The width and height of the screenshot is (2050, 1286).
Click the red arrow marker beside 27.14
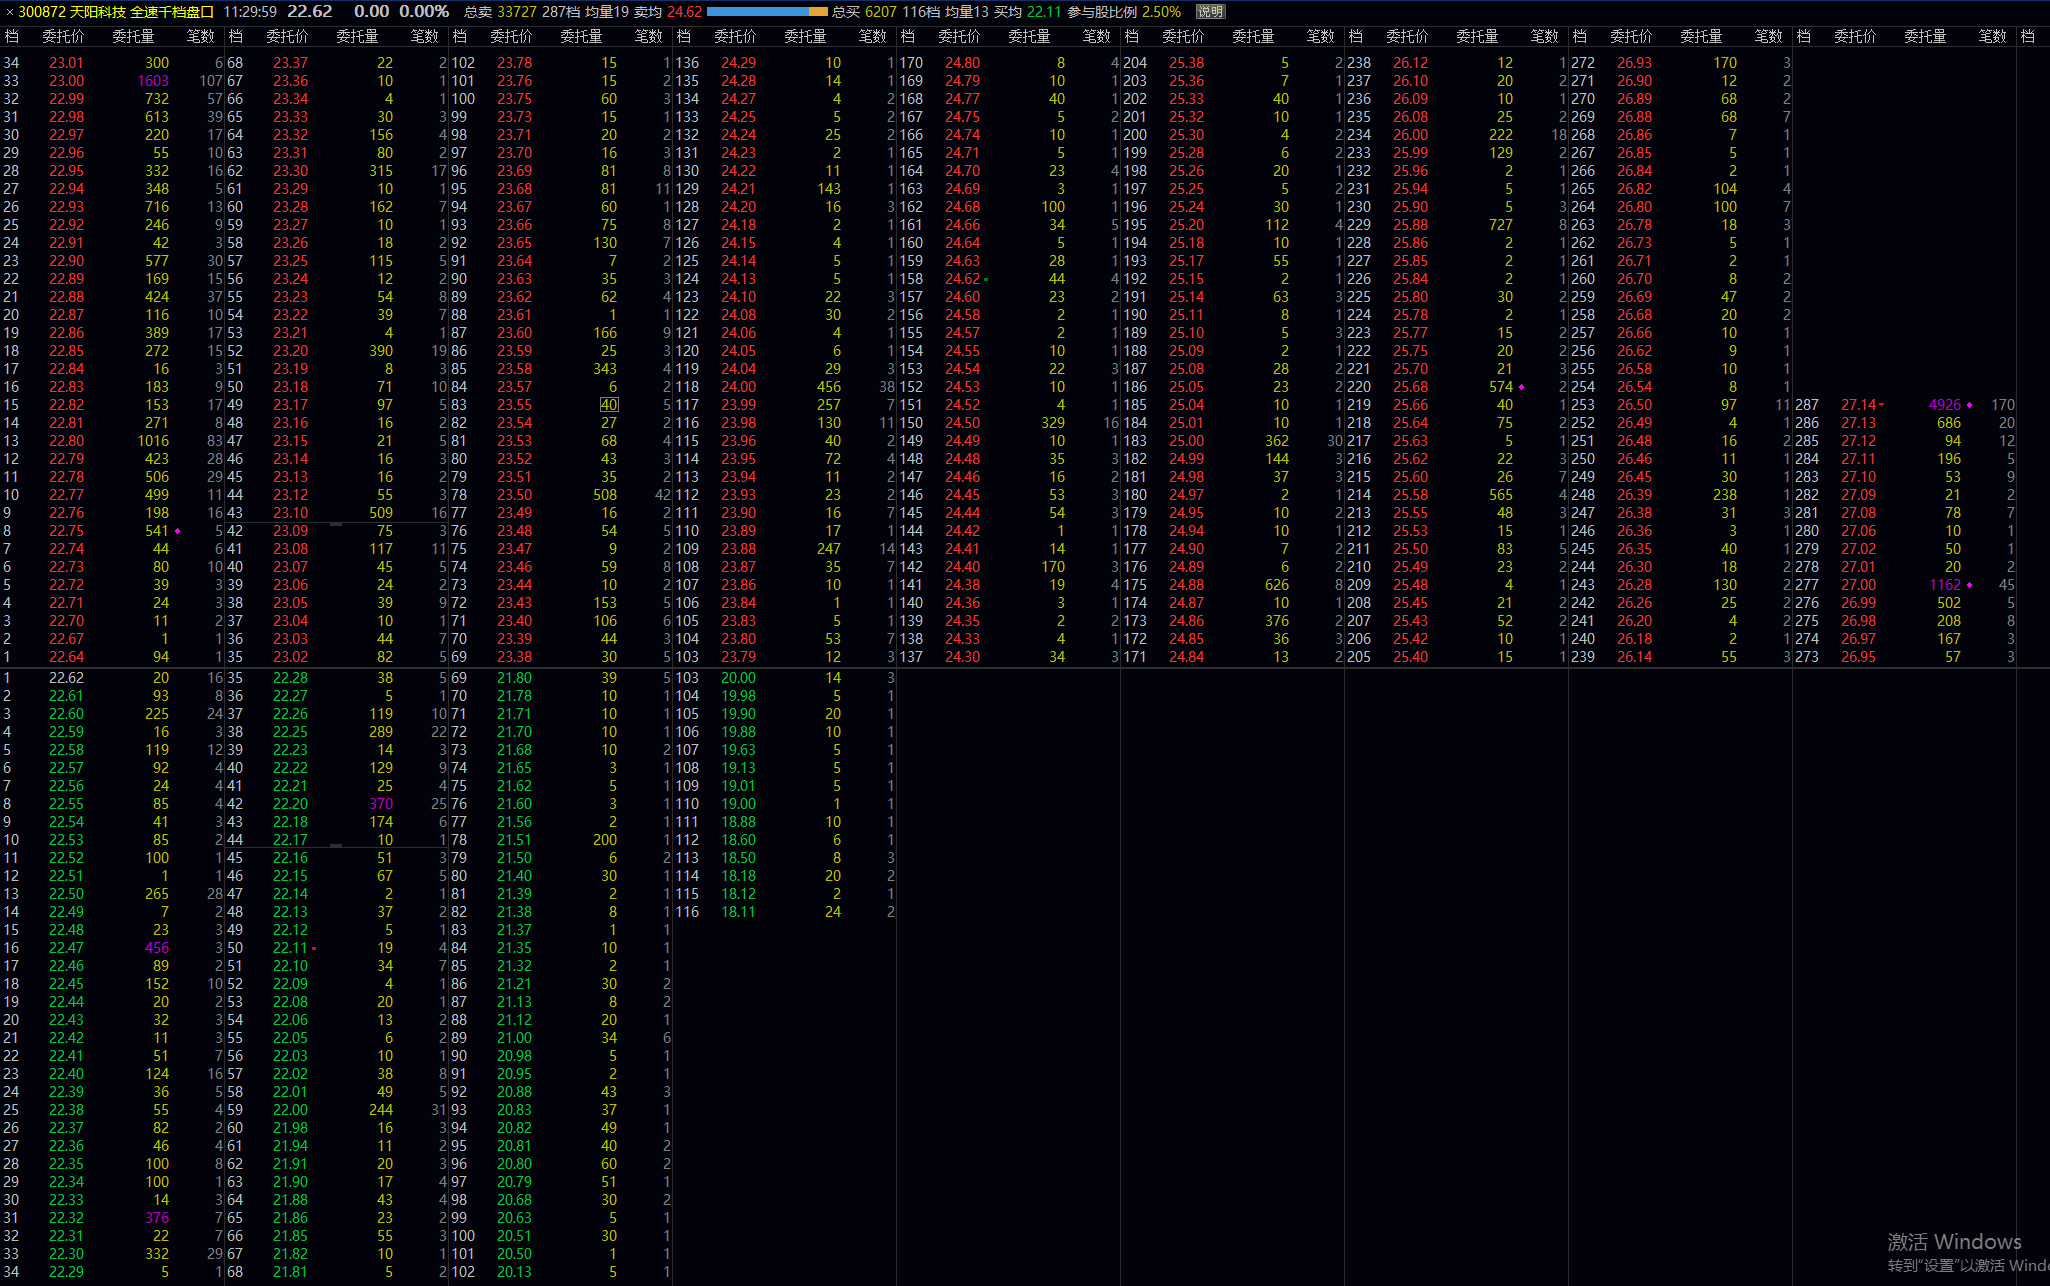[x=1882, y=405]
